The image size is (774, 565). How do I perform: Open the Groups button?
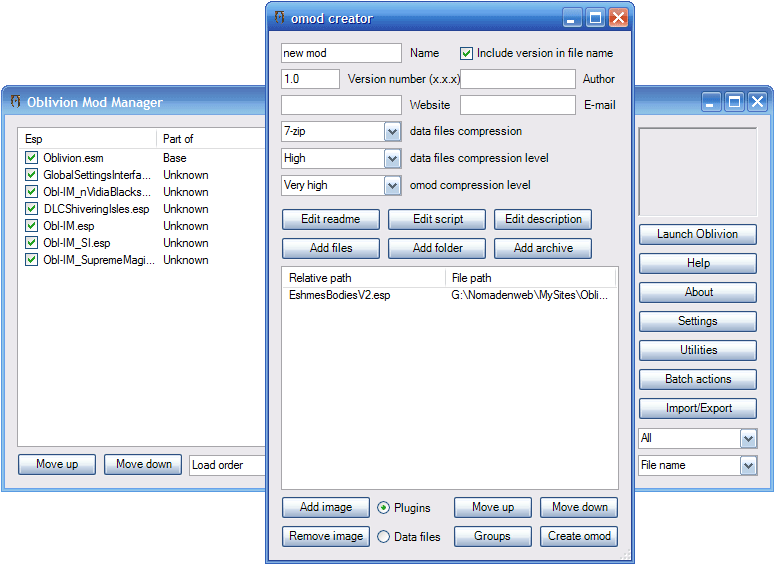(493, 536)
